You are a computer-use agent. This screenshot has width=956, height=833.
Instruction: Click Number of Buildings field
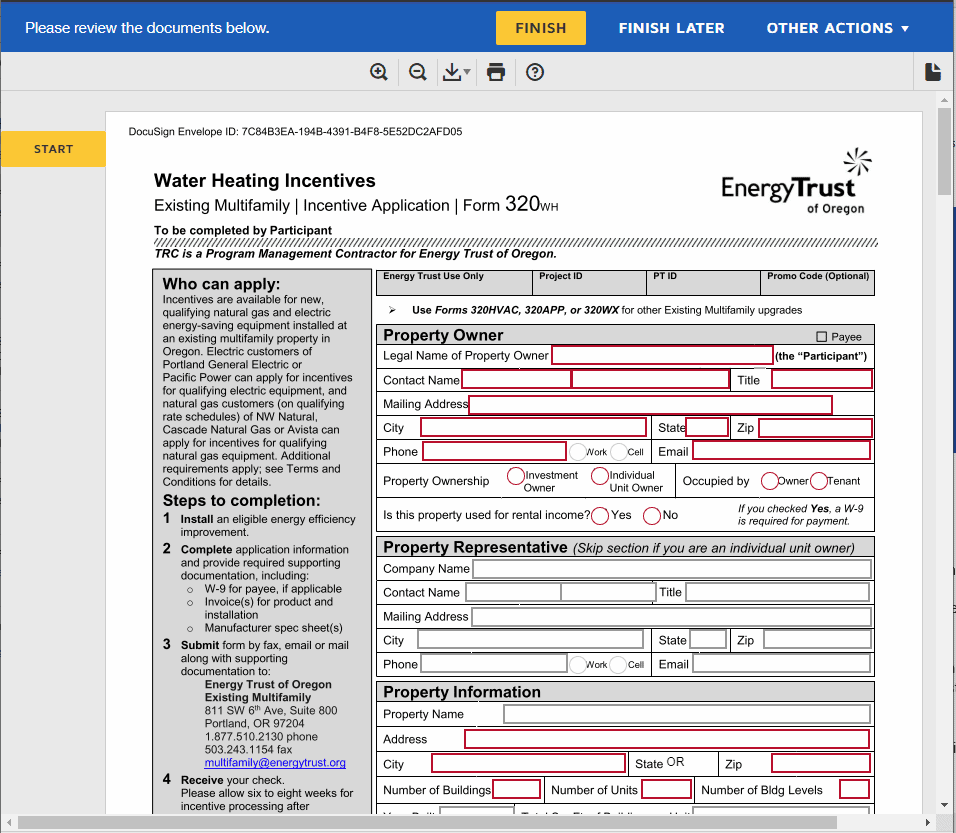click(x=516, y=789)
